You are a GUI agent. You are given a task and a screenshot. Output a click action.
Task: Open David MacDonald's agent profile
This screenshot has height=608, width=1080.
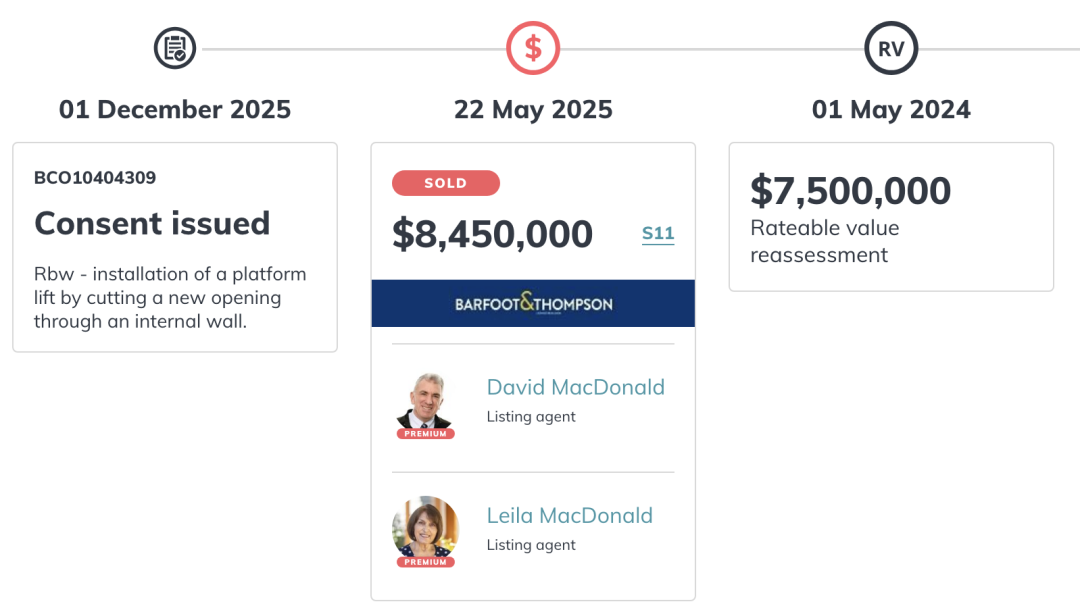point(575,387)
